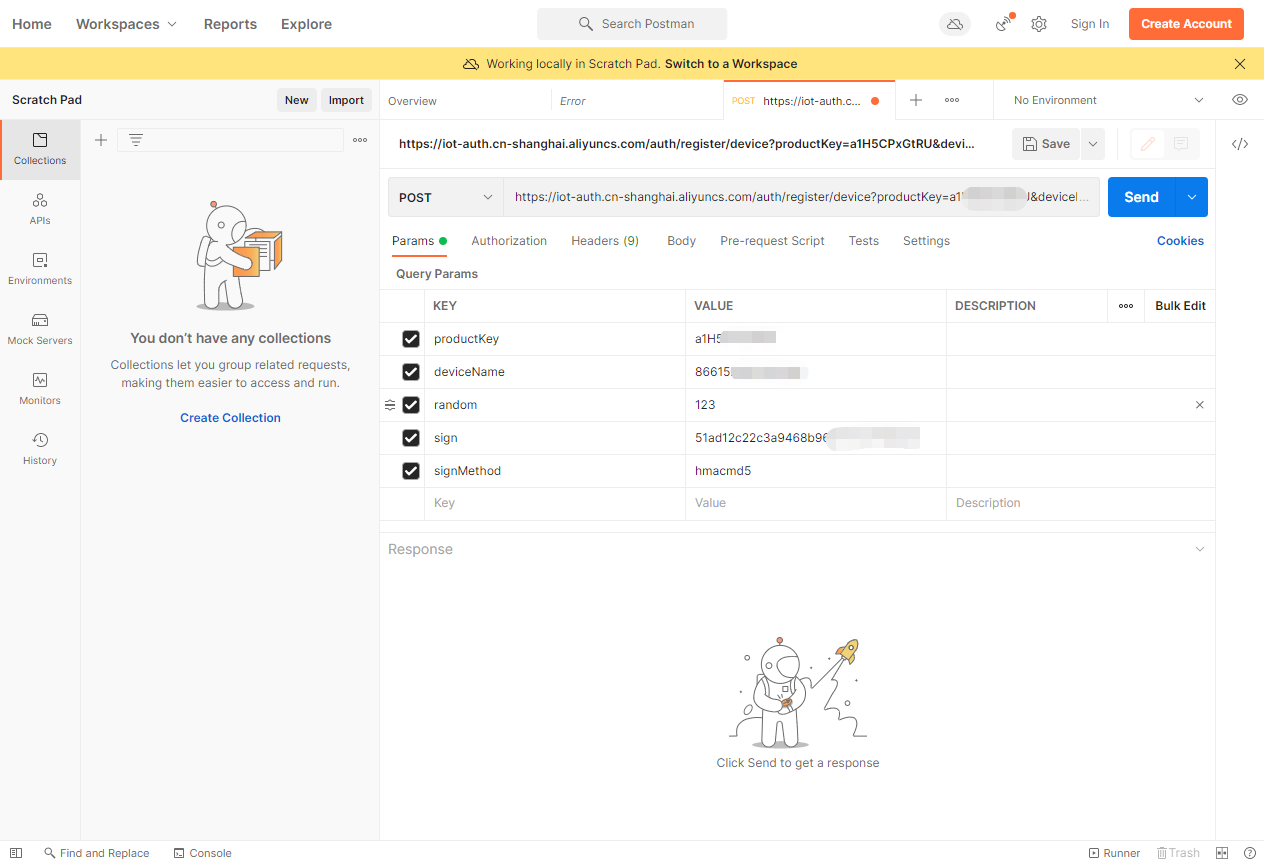This screenshot has width=1264, height=865.
Task: Click the Save request button
Action: (1046, 144)
